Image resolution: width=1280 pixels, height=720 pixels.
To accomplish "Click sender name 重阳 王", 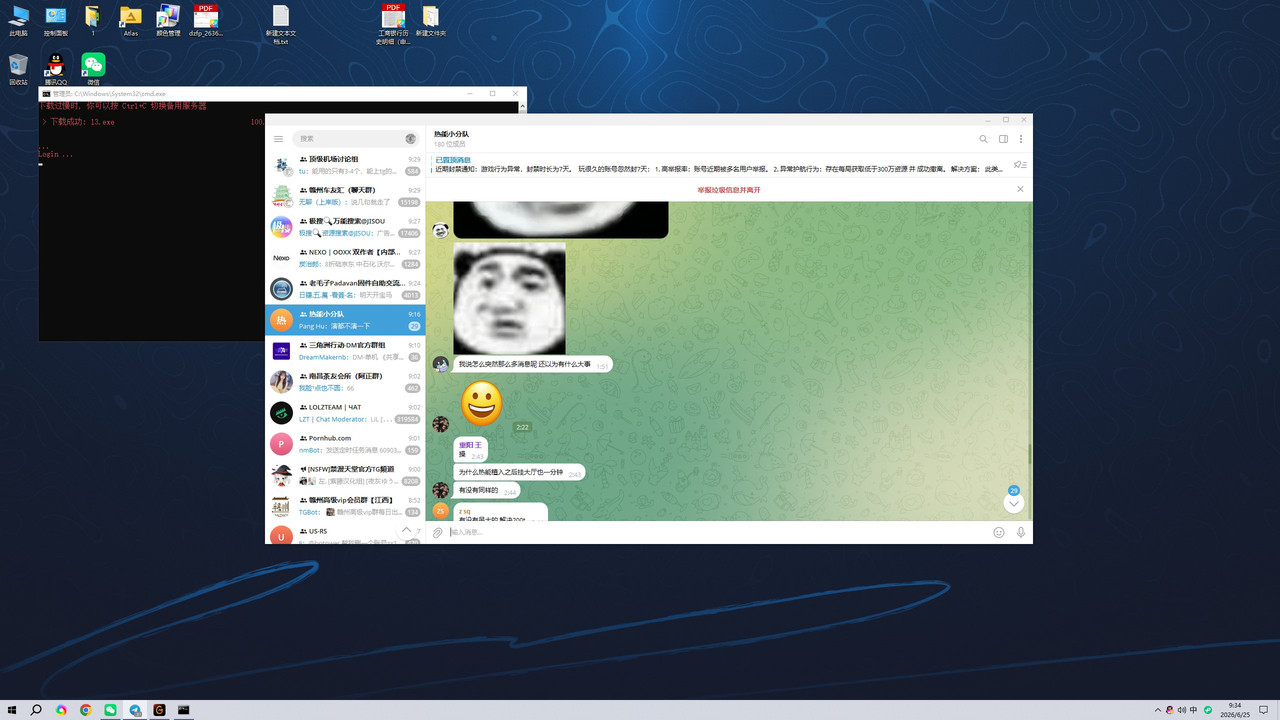I will point(470,445).
